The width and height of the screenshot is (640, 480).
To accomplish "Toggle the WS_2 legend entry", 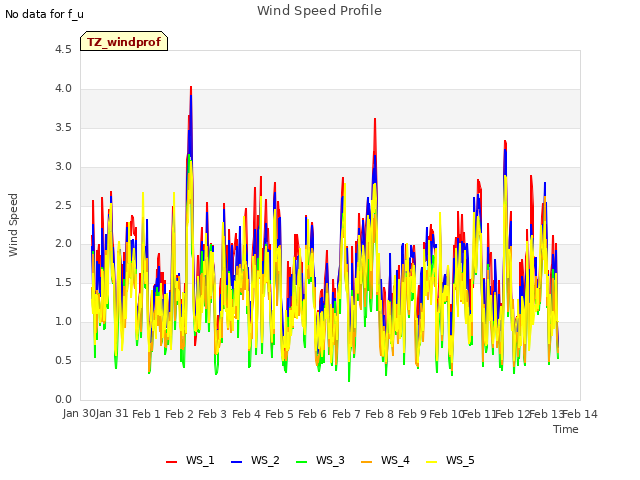I will pyautogui.click(x=255, y=460).
